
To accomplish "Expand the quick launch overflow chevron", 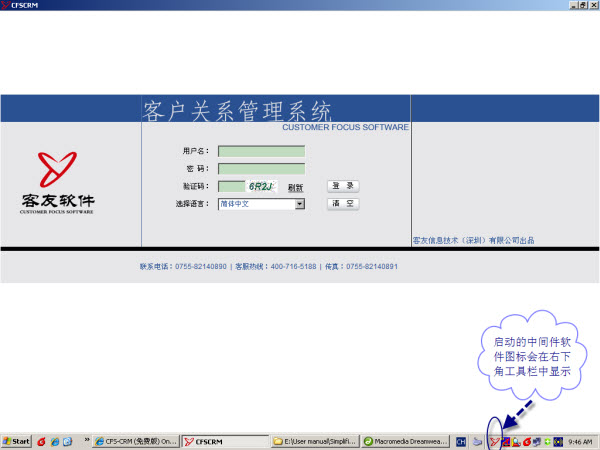I will (87, 440).
